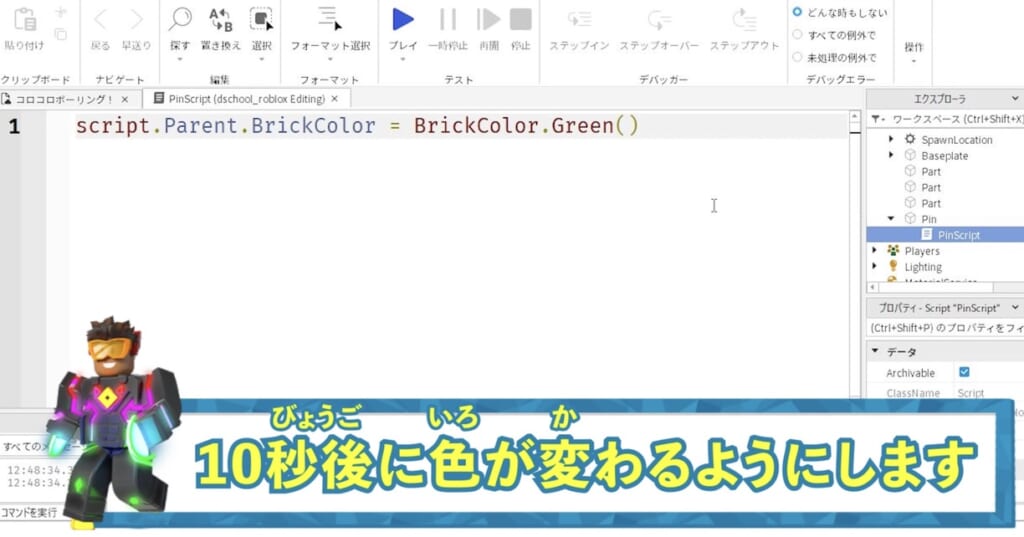Click the Forward (早送り) navigation arrow
This screenshot has width=1024, height=537.
[x=136, y=20]
